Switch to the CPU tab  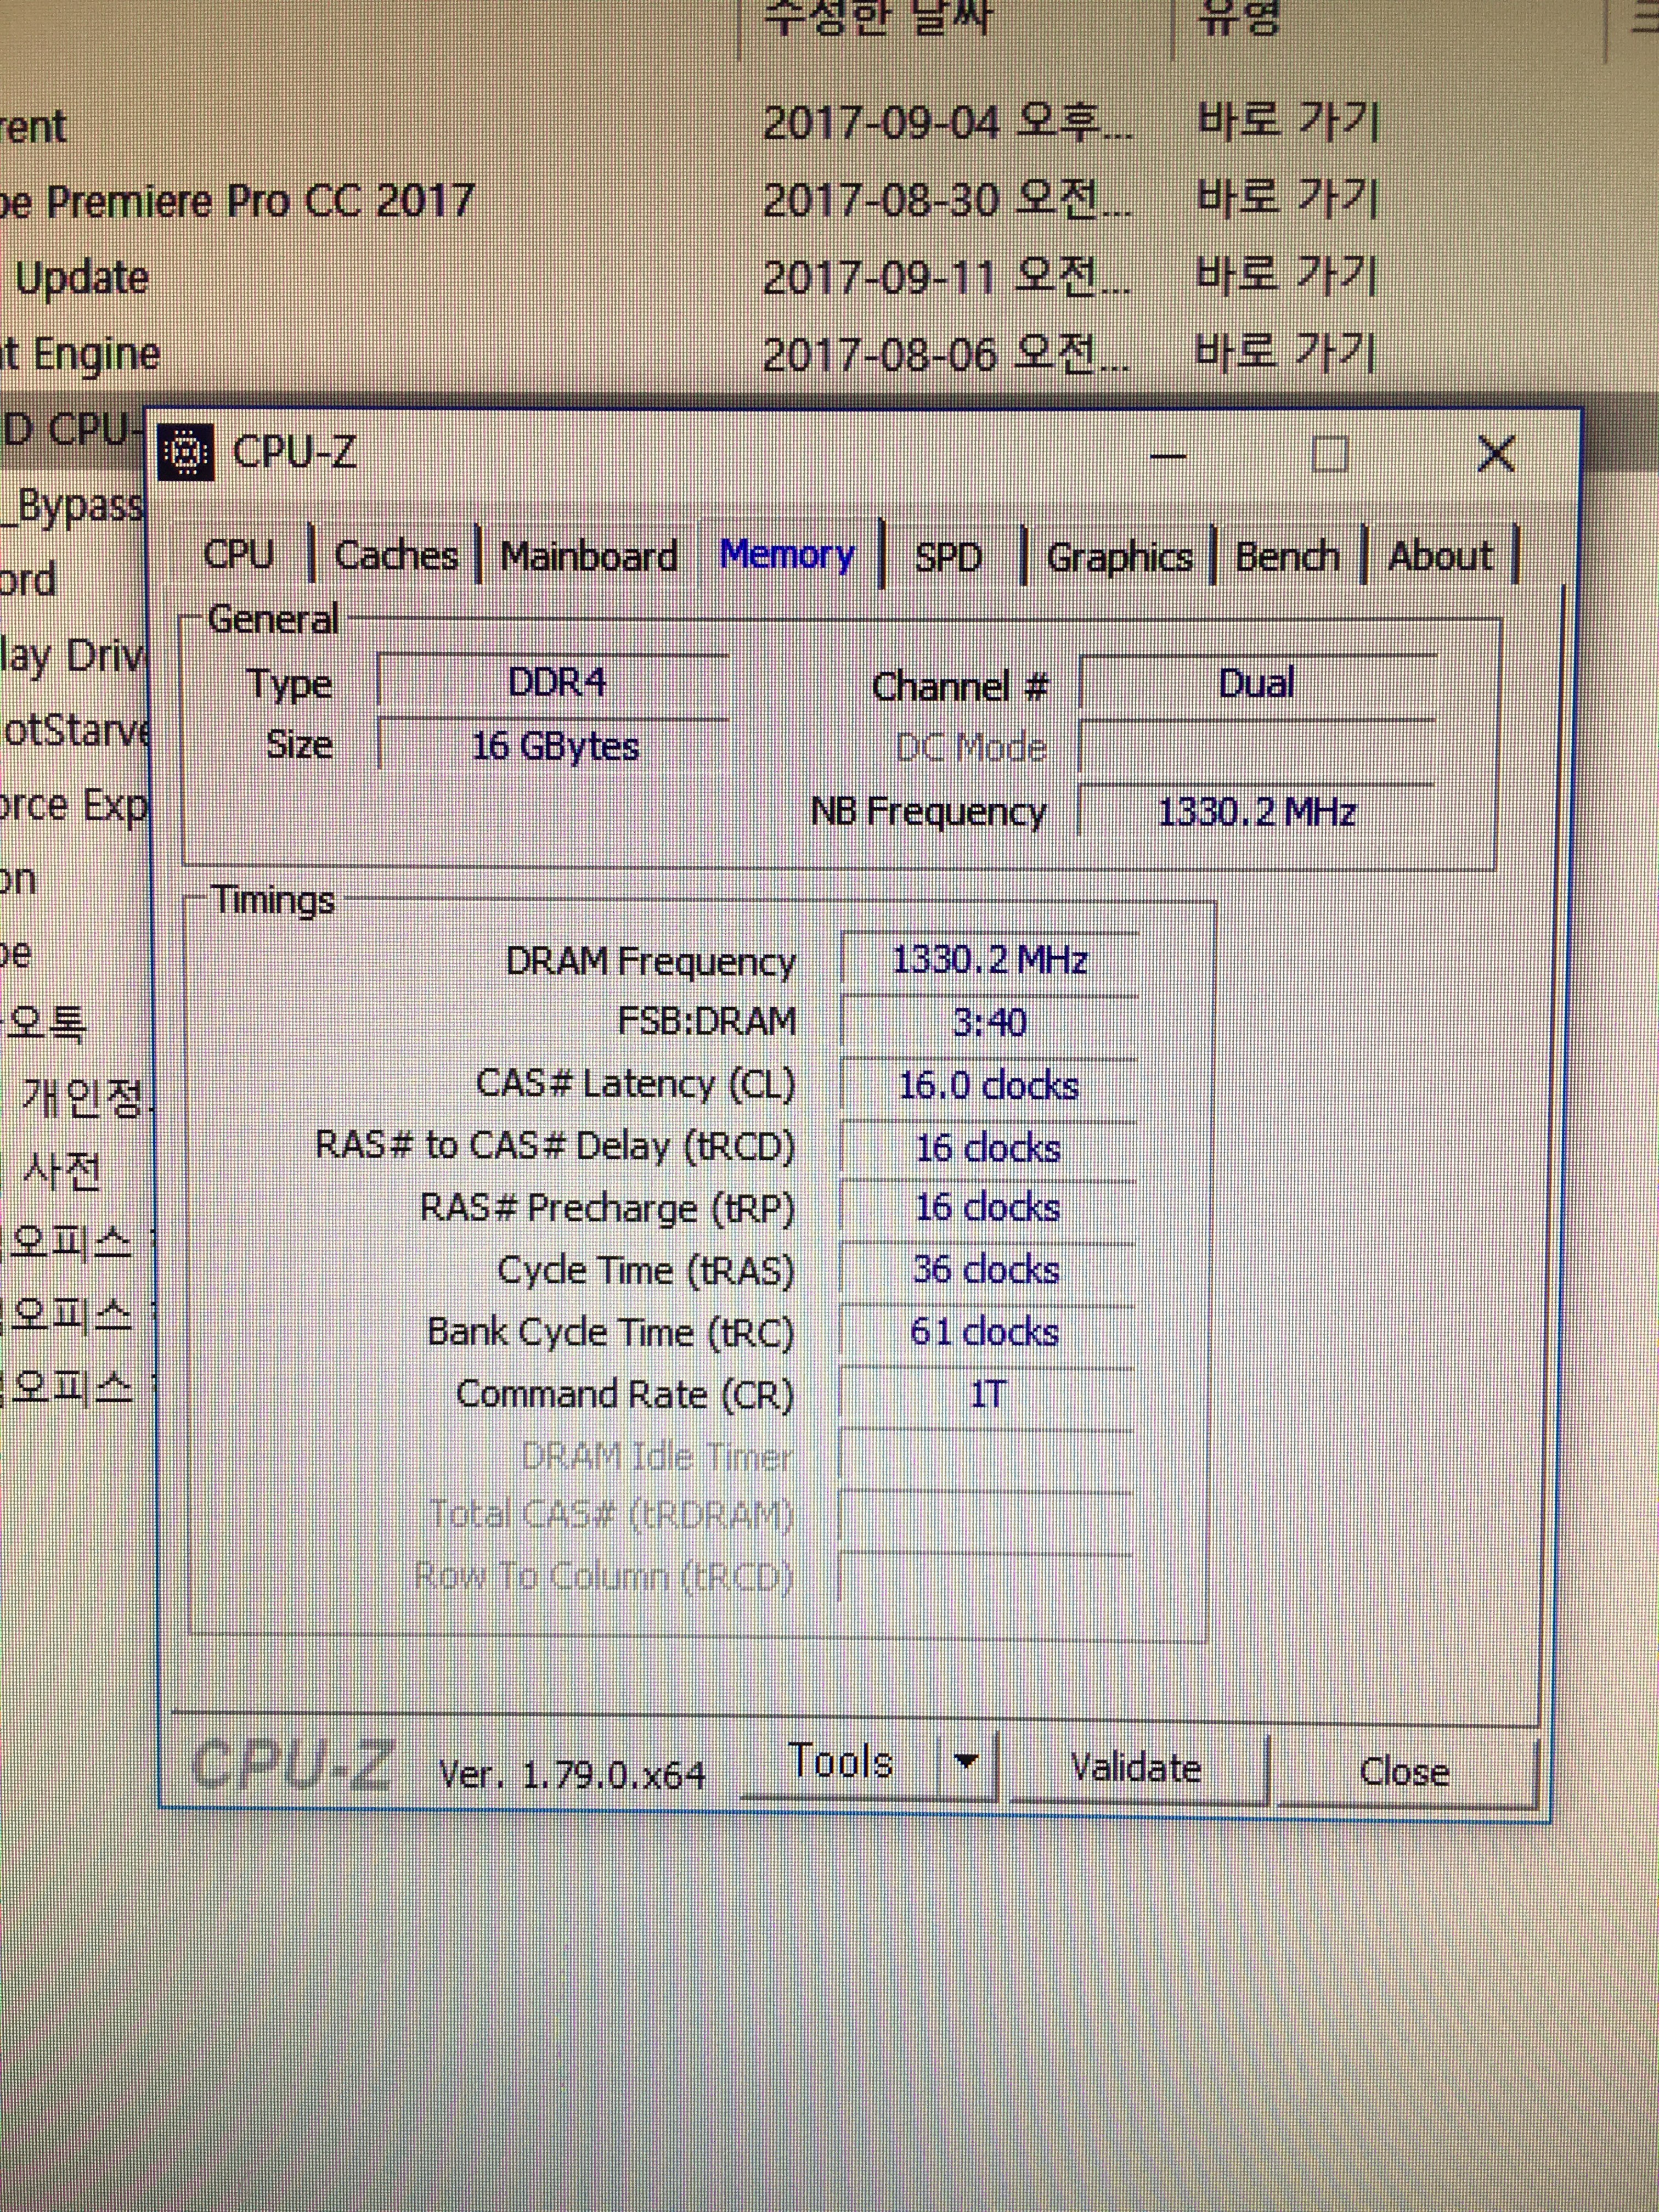coord(238,554)
